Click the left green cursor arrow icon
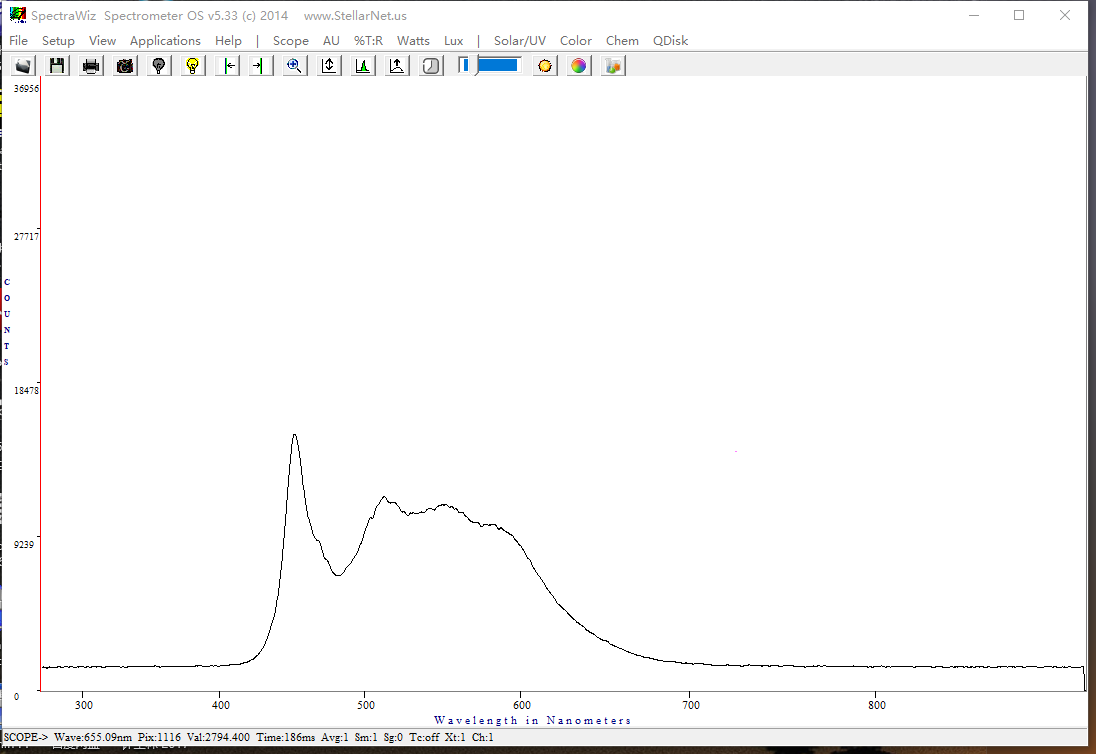The image size is (1096, 754). coord(228,66)
